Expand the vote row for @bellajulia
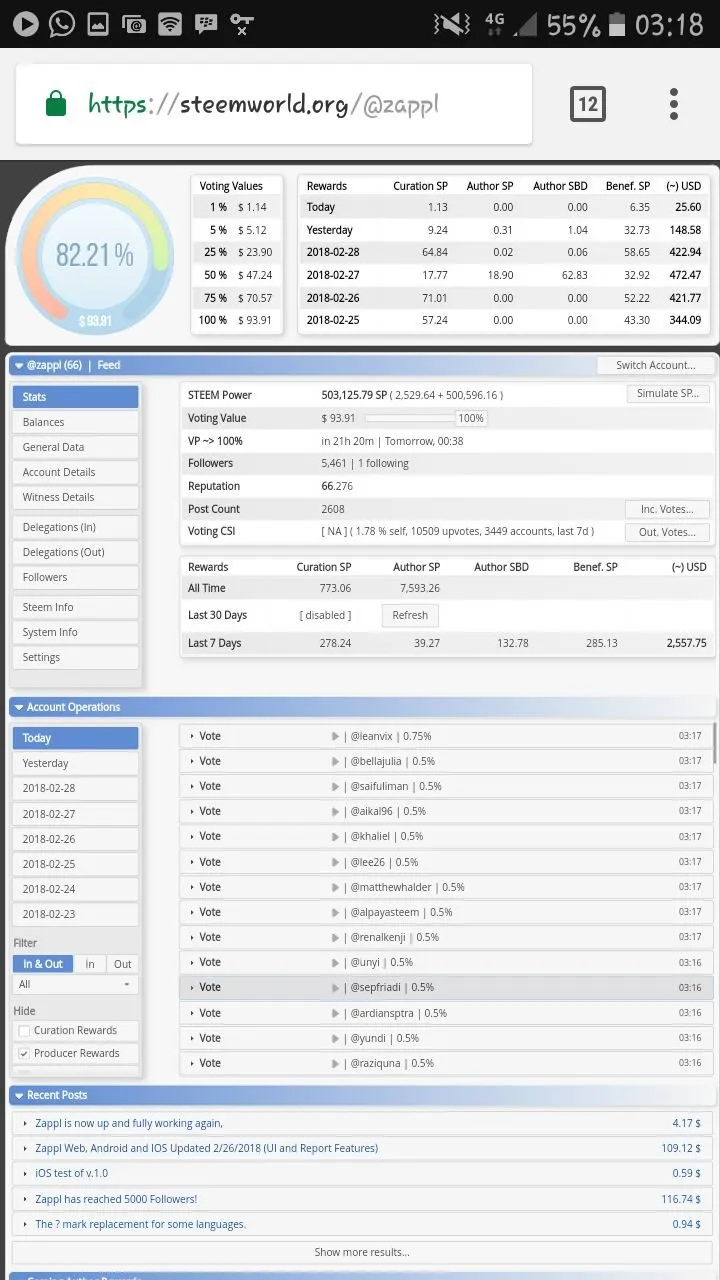Viewport: 720px width, 1280px height. coord(446,761)
